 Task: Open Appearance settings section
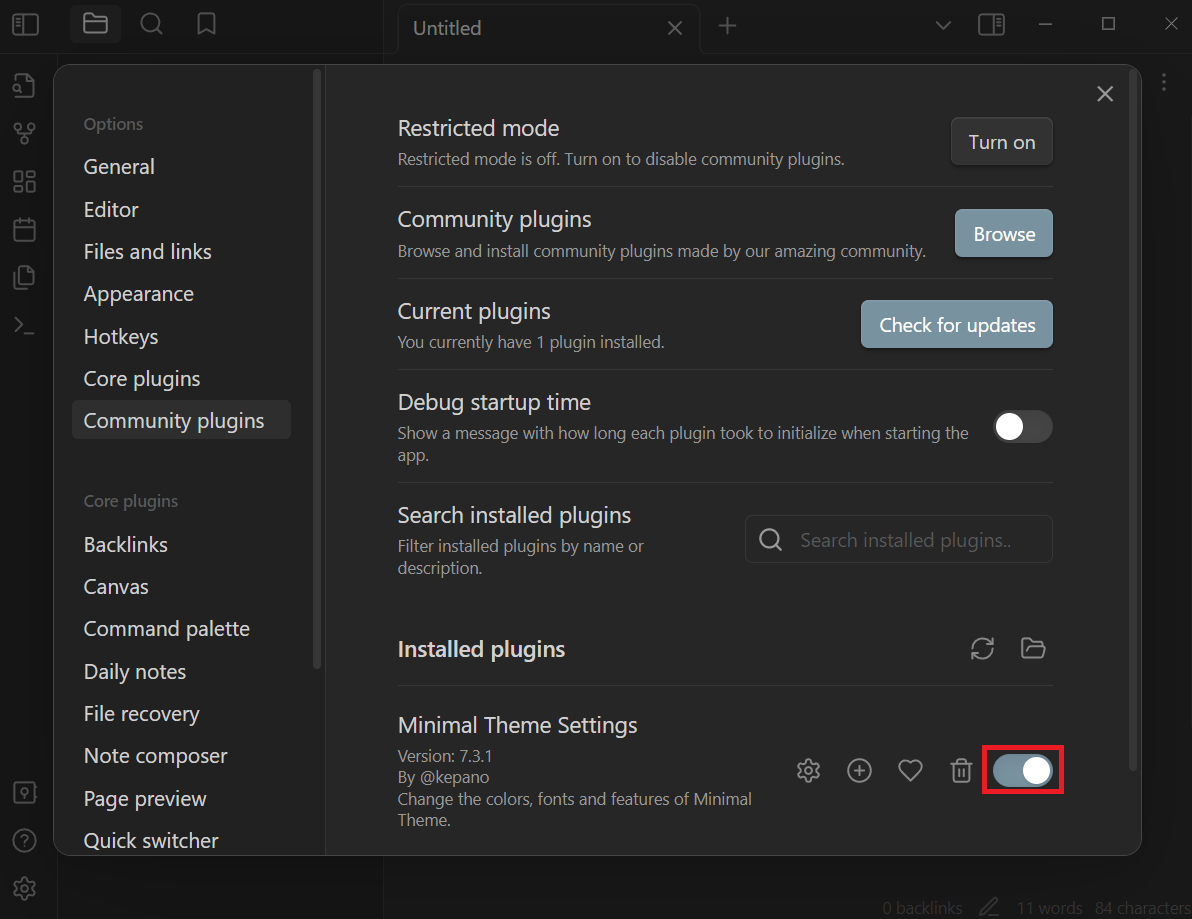click(181, 294)
